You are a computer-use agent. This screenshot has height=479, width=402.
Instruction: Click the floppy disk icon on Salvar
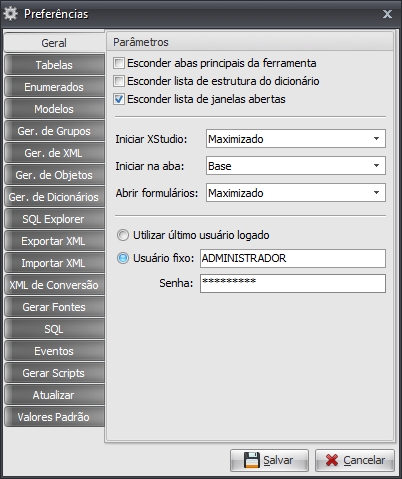tap(252, 460)
